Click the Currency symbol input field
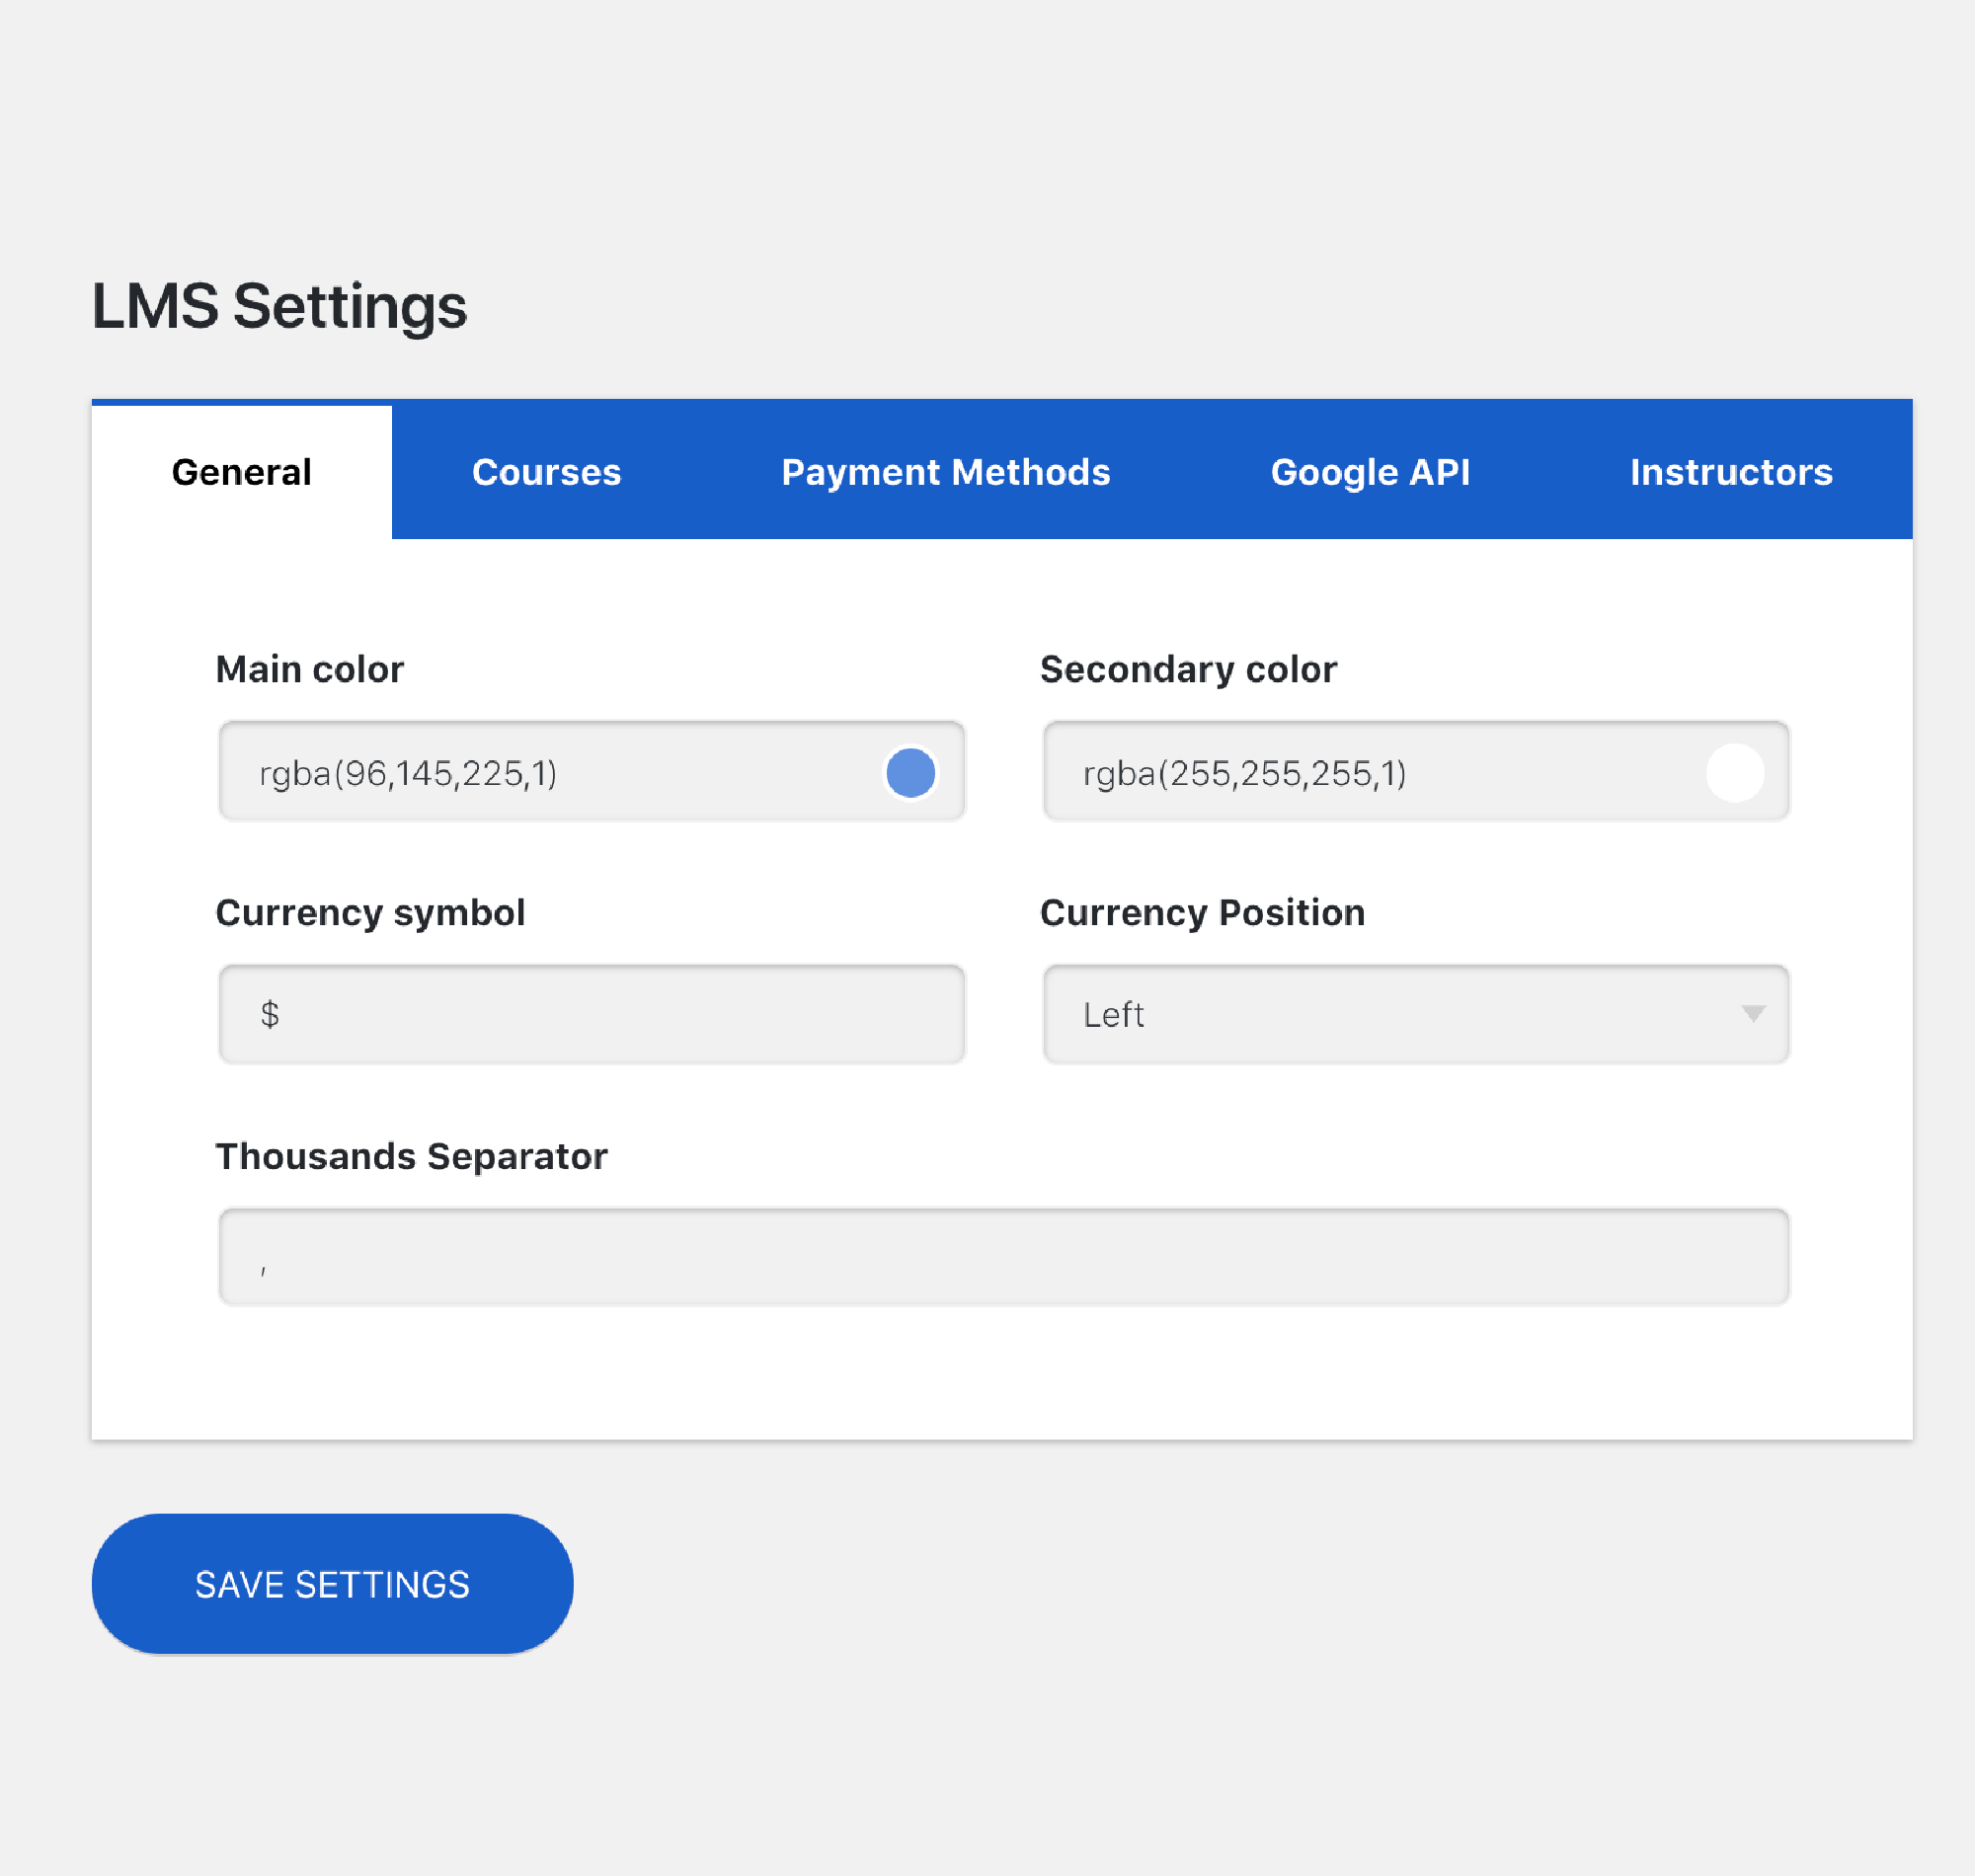Screen dimensions: 1975x1876 pos(590,1014)
